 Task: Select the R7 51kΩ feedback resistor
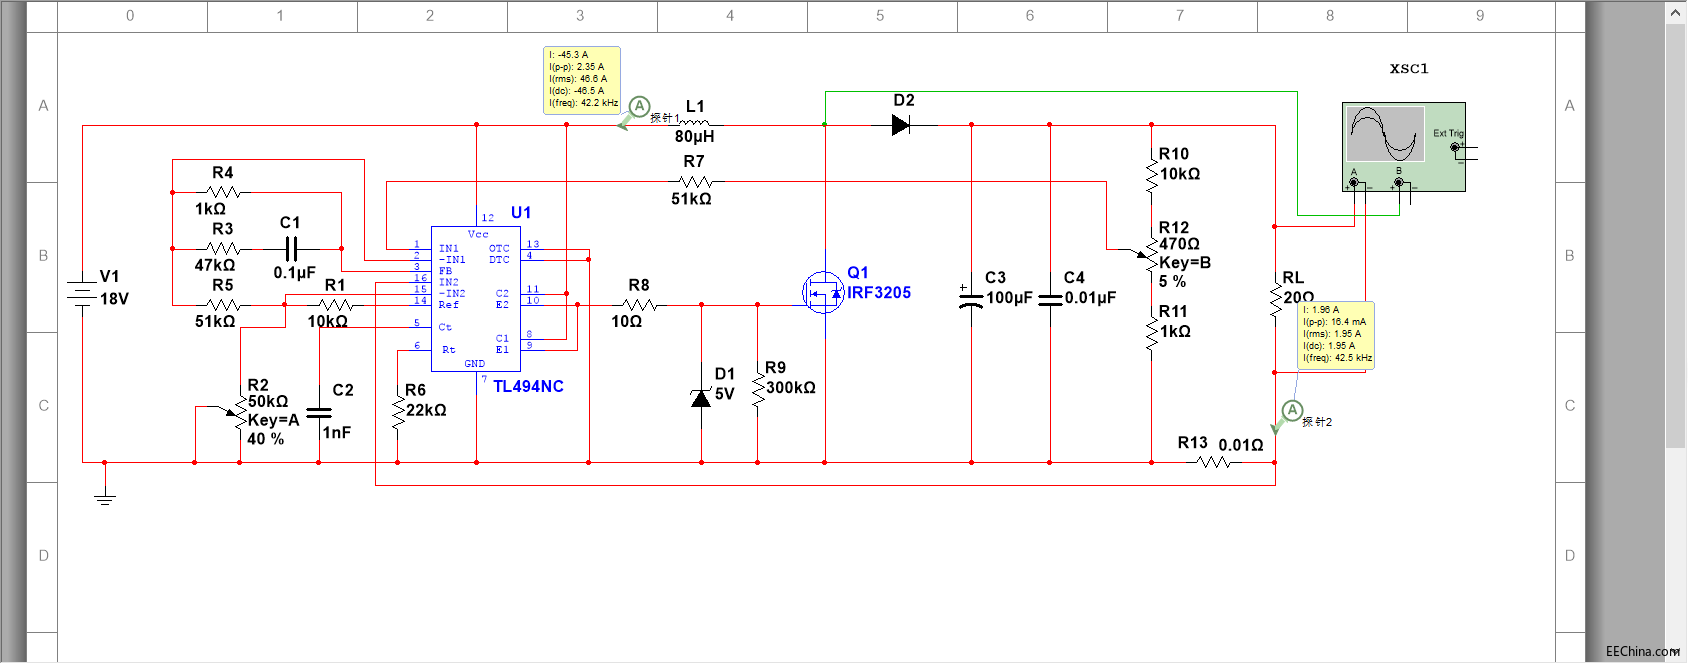tap(695, 182)
